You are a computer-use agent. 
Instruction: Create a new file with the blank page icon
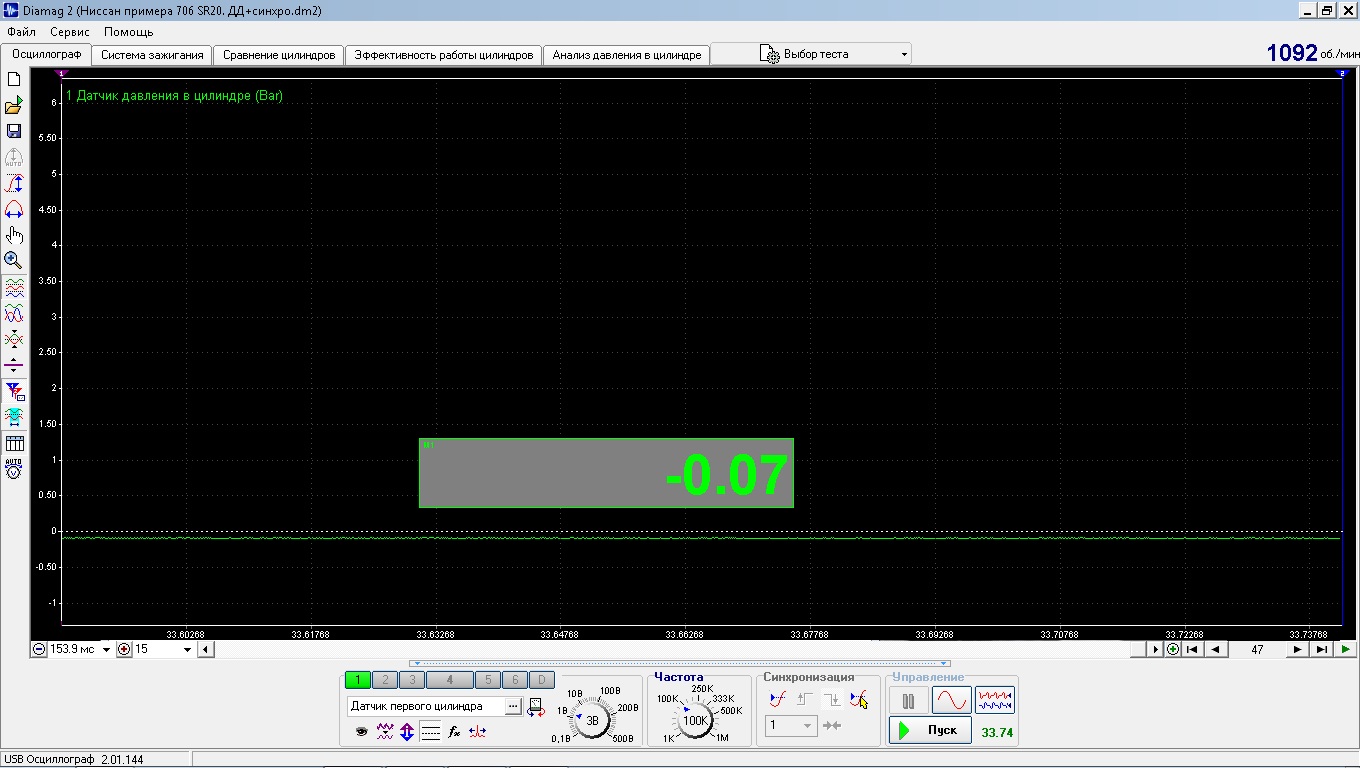[14, 79]
